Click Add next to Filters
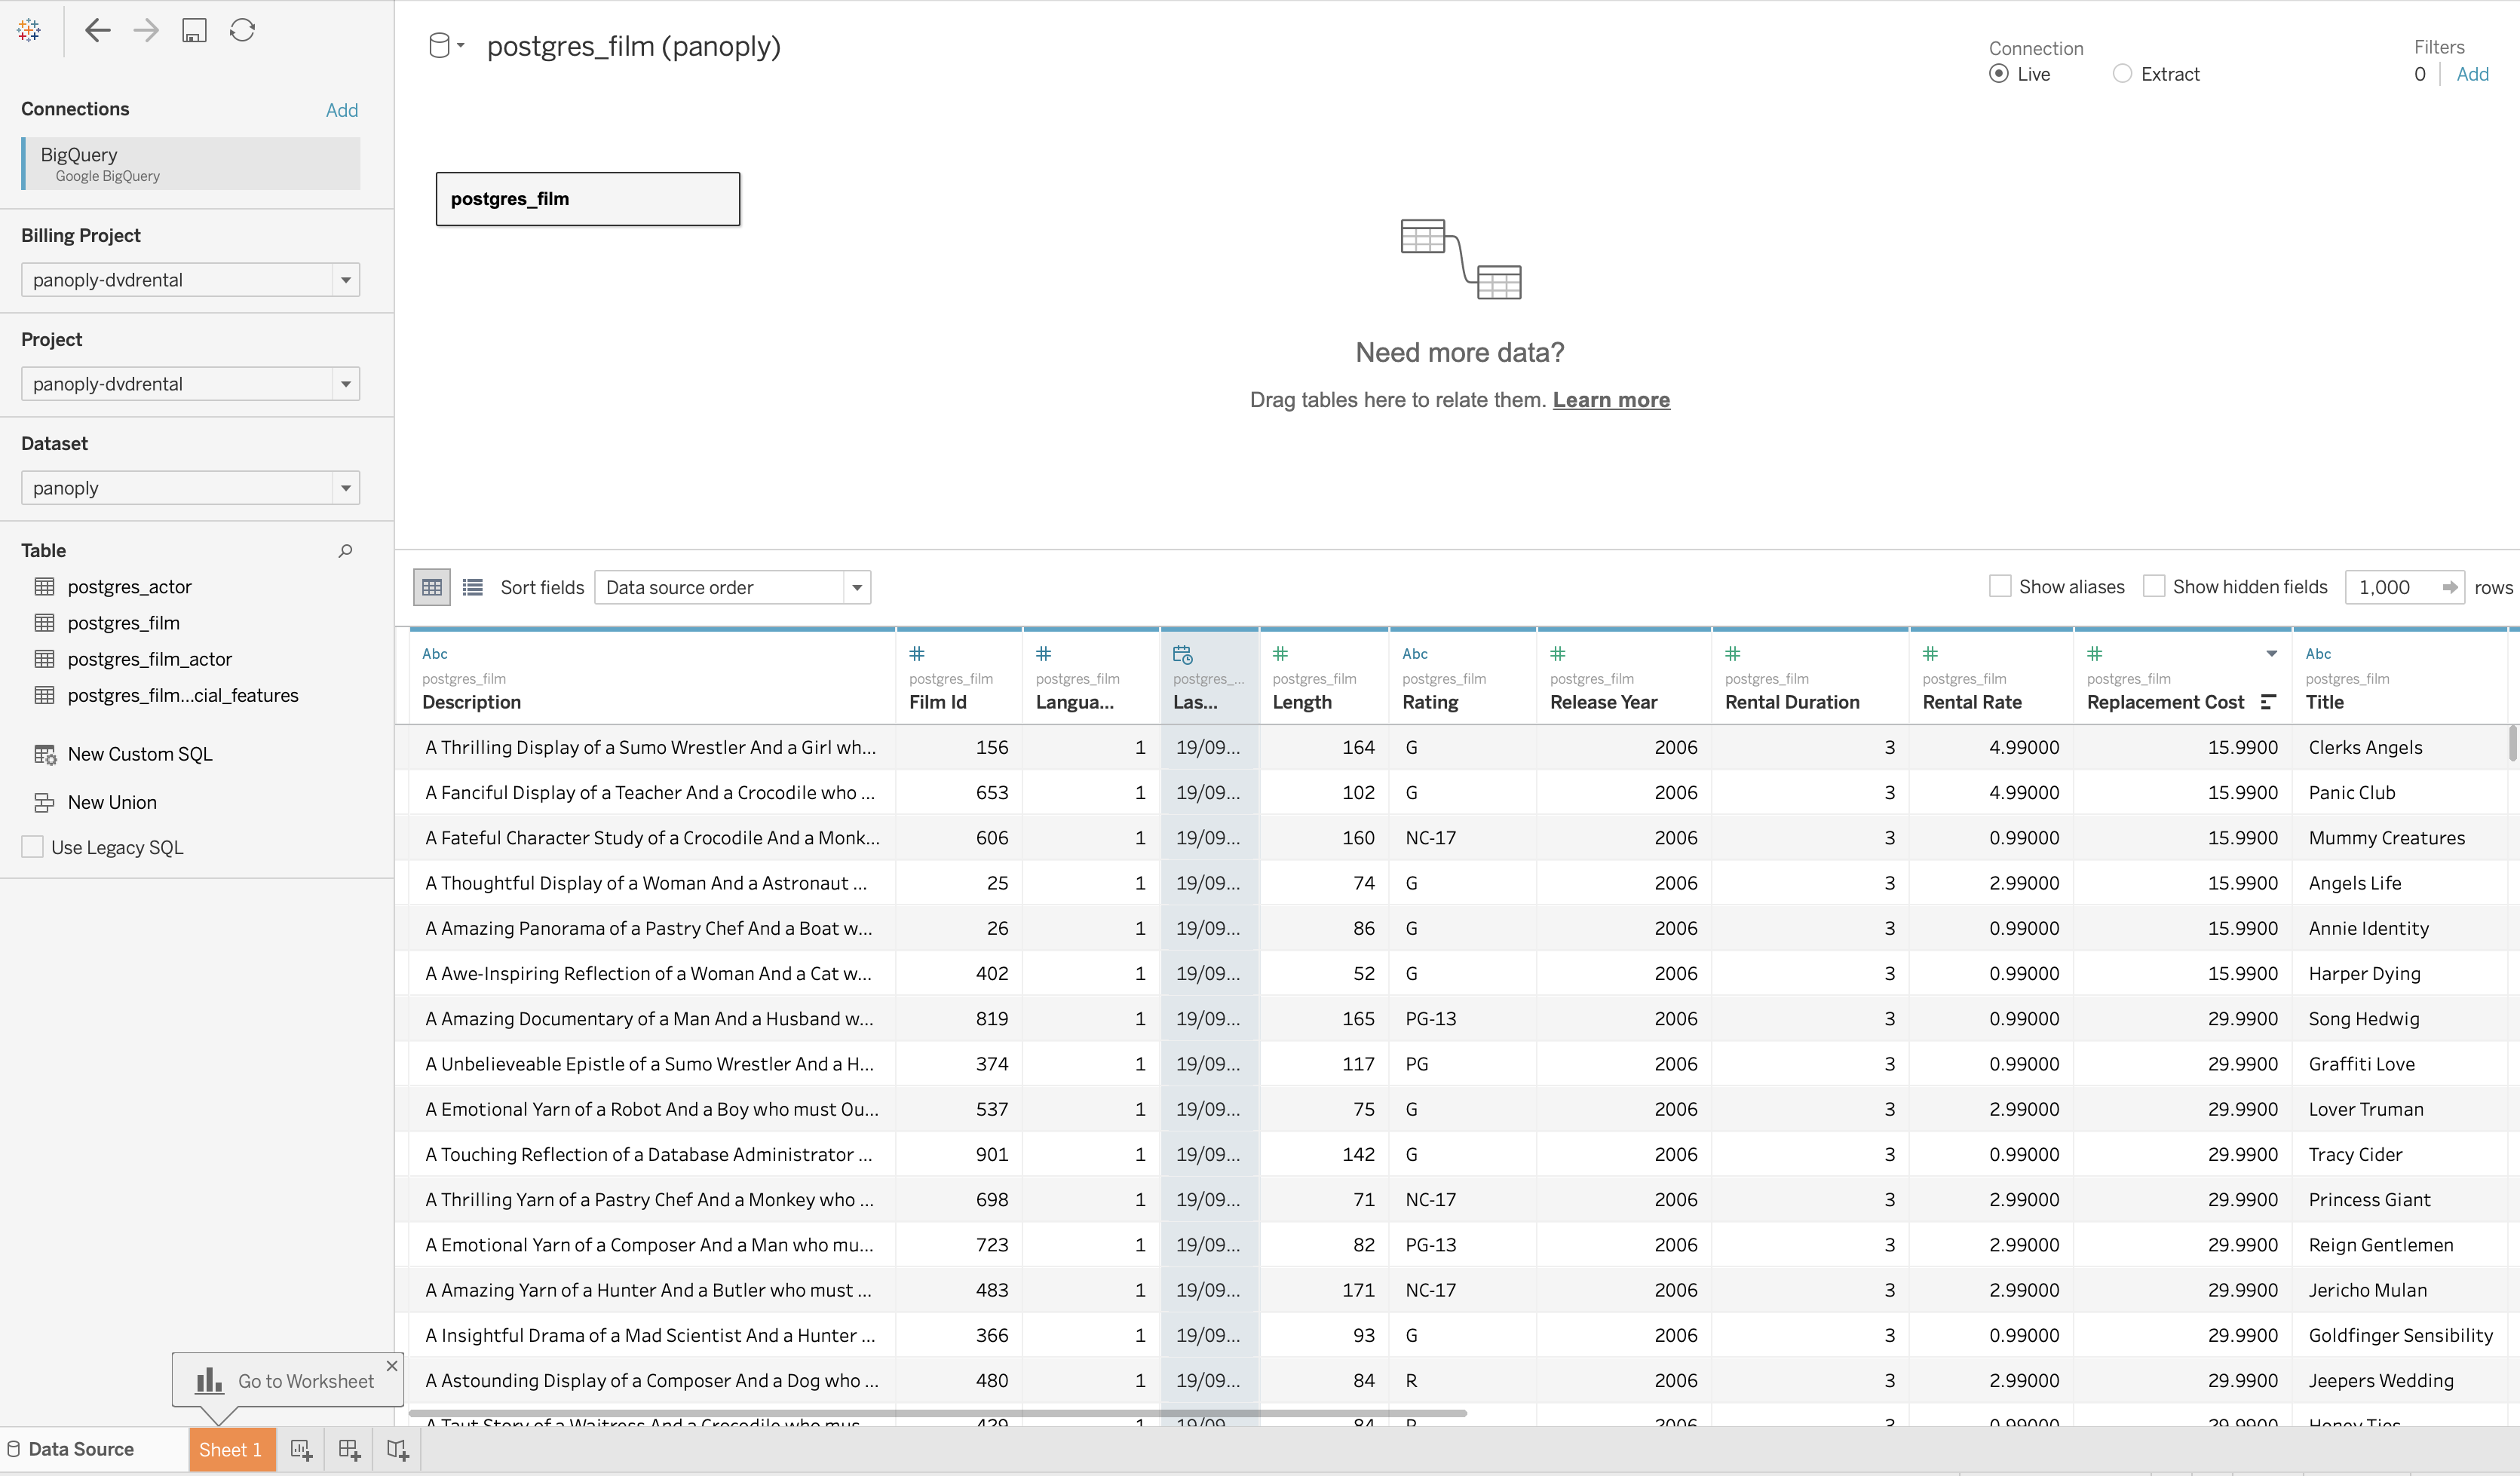Viewport: 2520px width, 1476px height. pos(2474,73)
